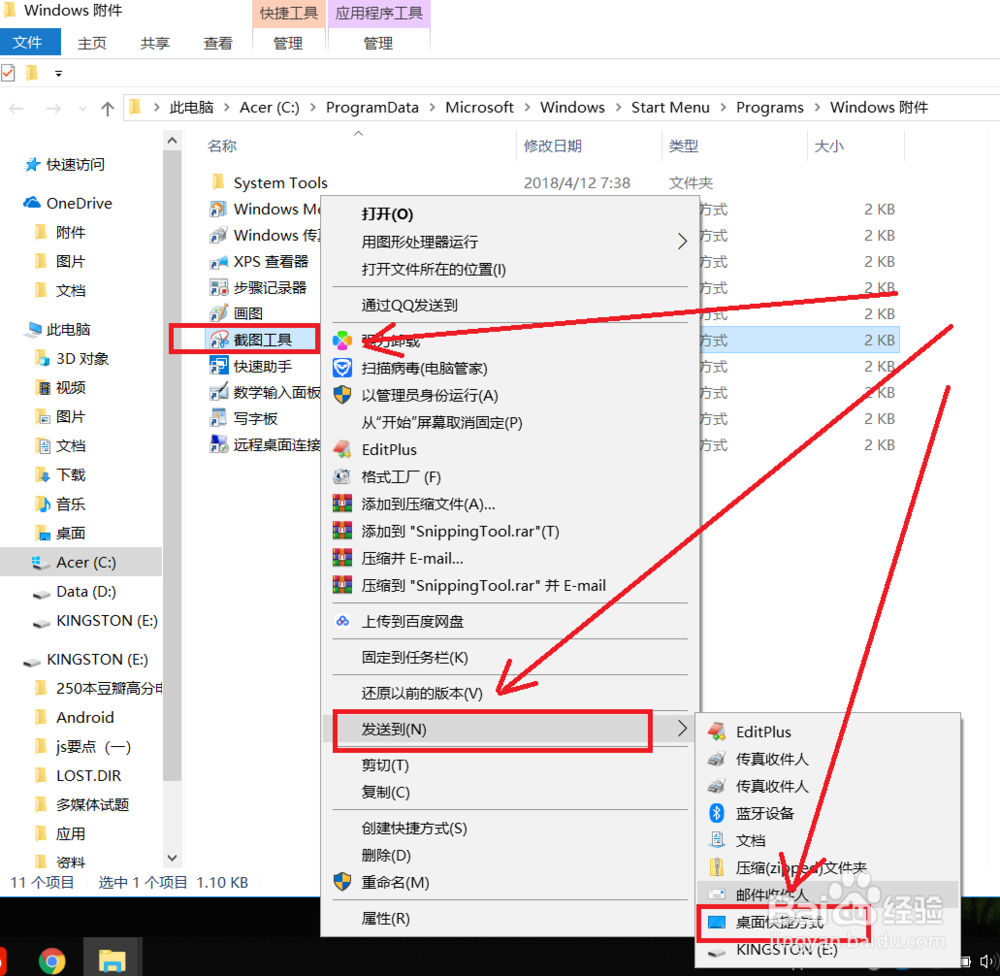The height and width of the screenshot is (976, 1000).
Task: Sort by 类型 column header
Action: tap(683, 146)
